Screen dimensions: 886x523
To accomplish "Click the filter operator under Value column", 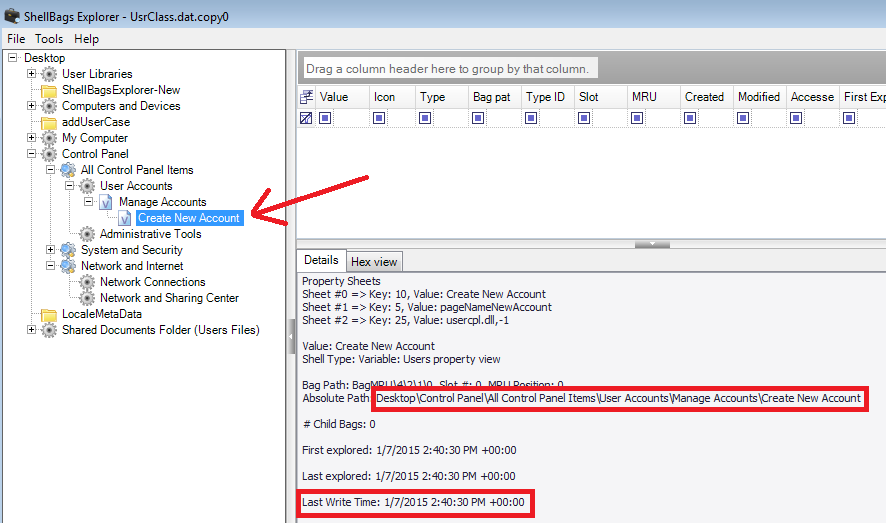I will click(326, 118).
